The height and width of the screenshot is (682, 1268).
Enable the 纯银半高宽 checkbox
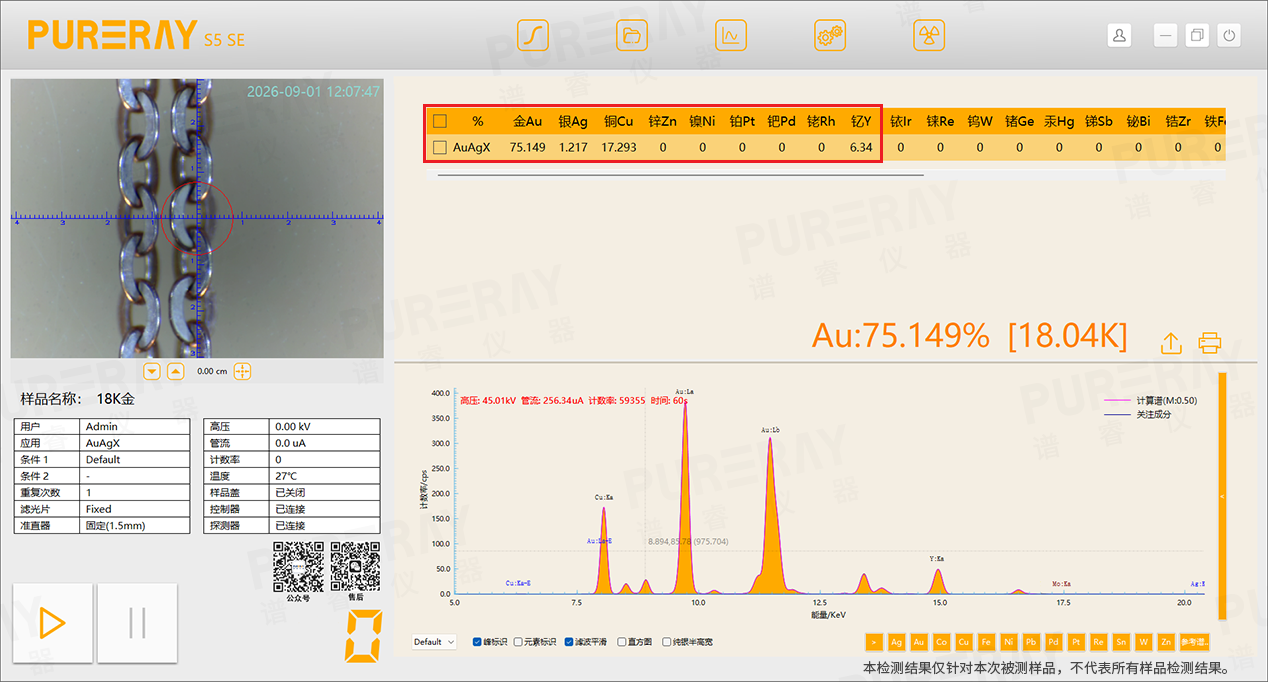coord(667,642)
